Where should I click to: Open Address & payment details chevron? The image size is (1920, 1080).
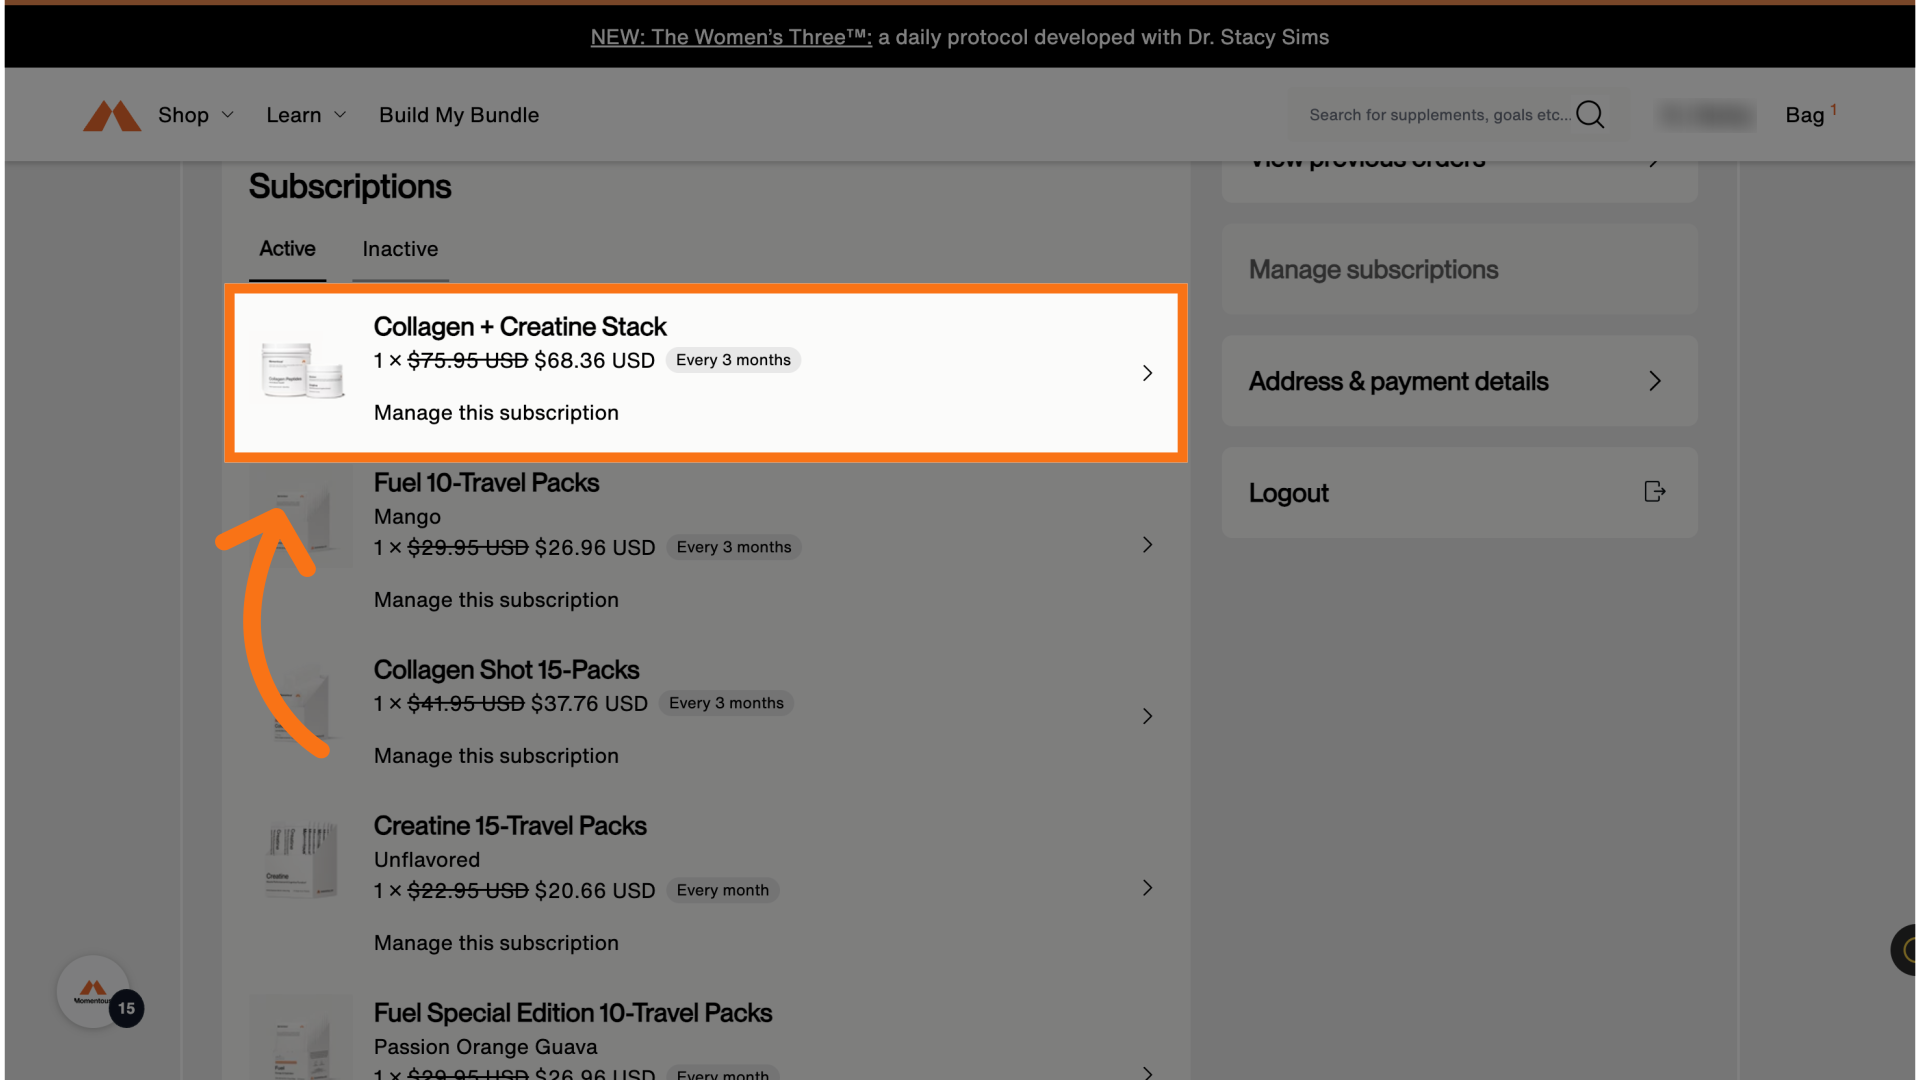point(1655,381)
